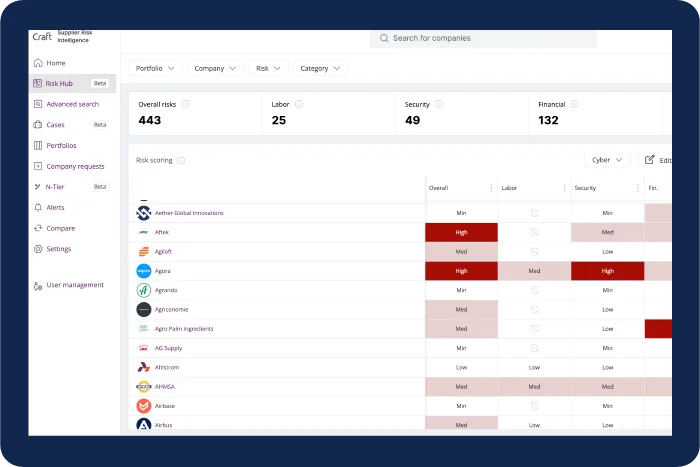700x467 pixels.
Task: Open the Agiloft company
Action: pyautogui.click(x=163, y=252)
